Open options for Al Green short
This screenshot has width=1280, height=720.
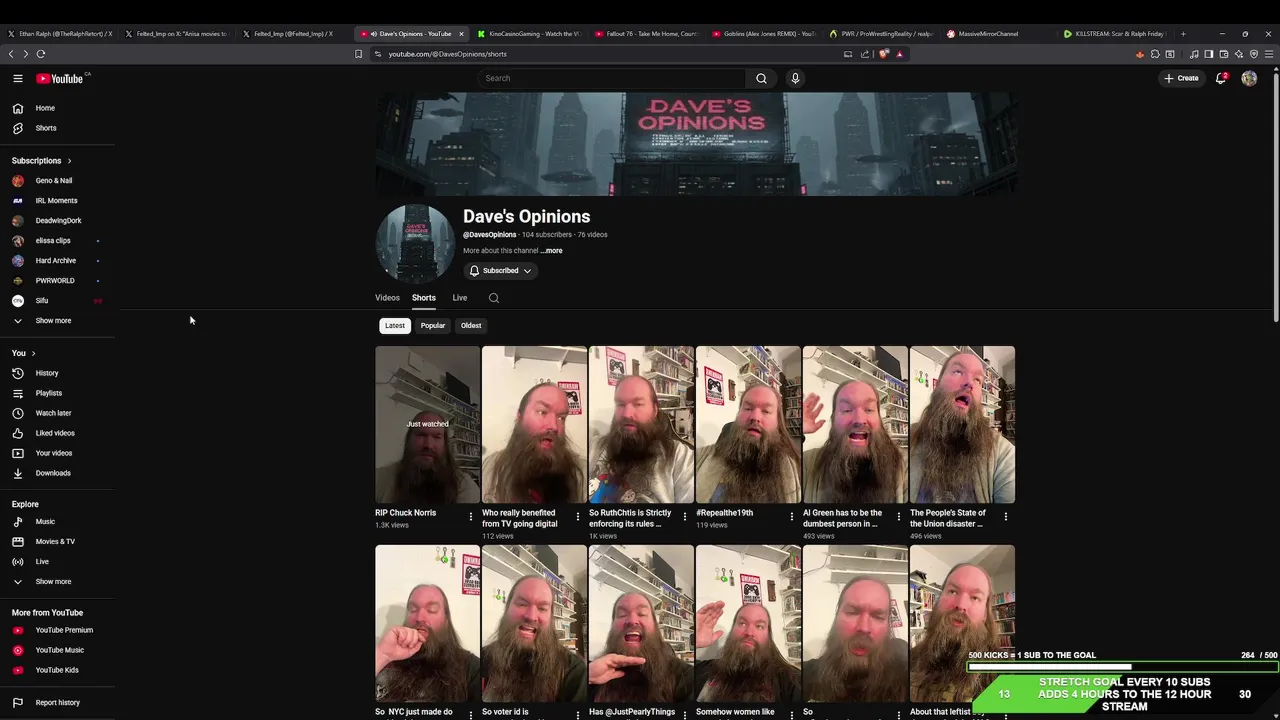tap(899, 517)
